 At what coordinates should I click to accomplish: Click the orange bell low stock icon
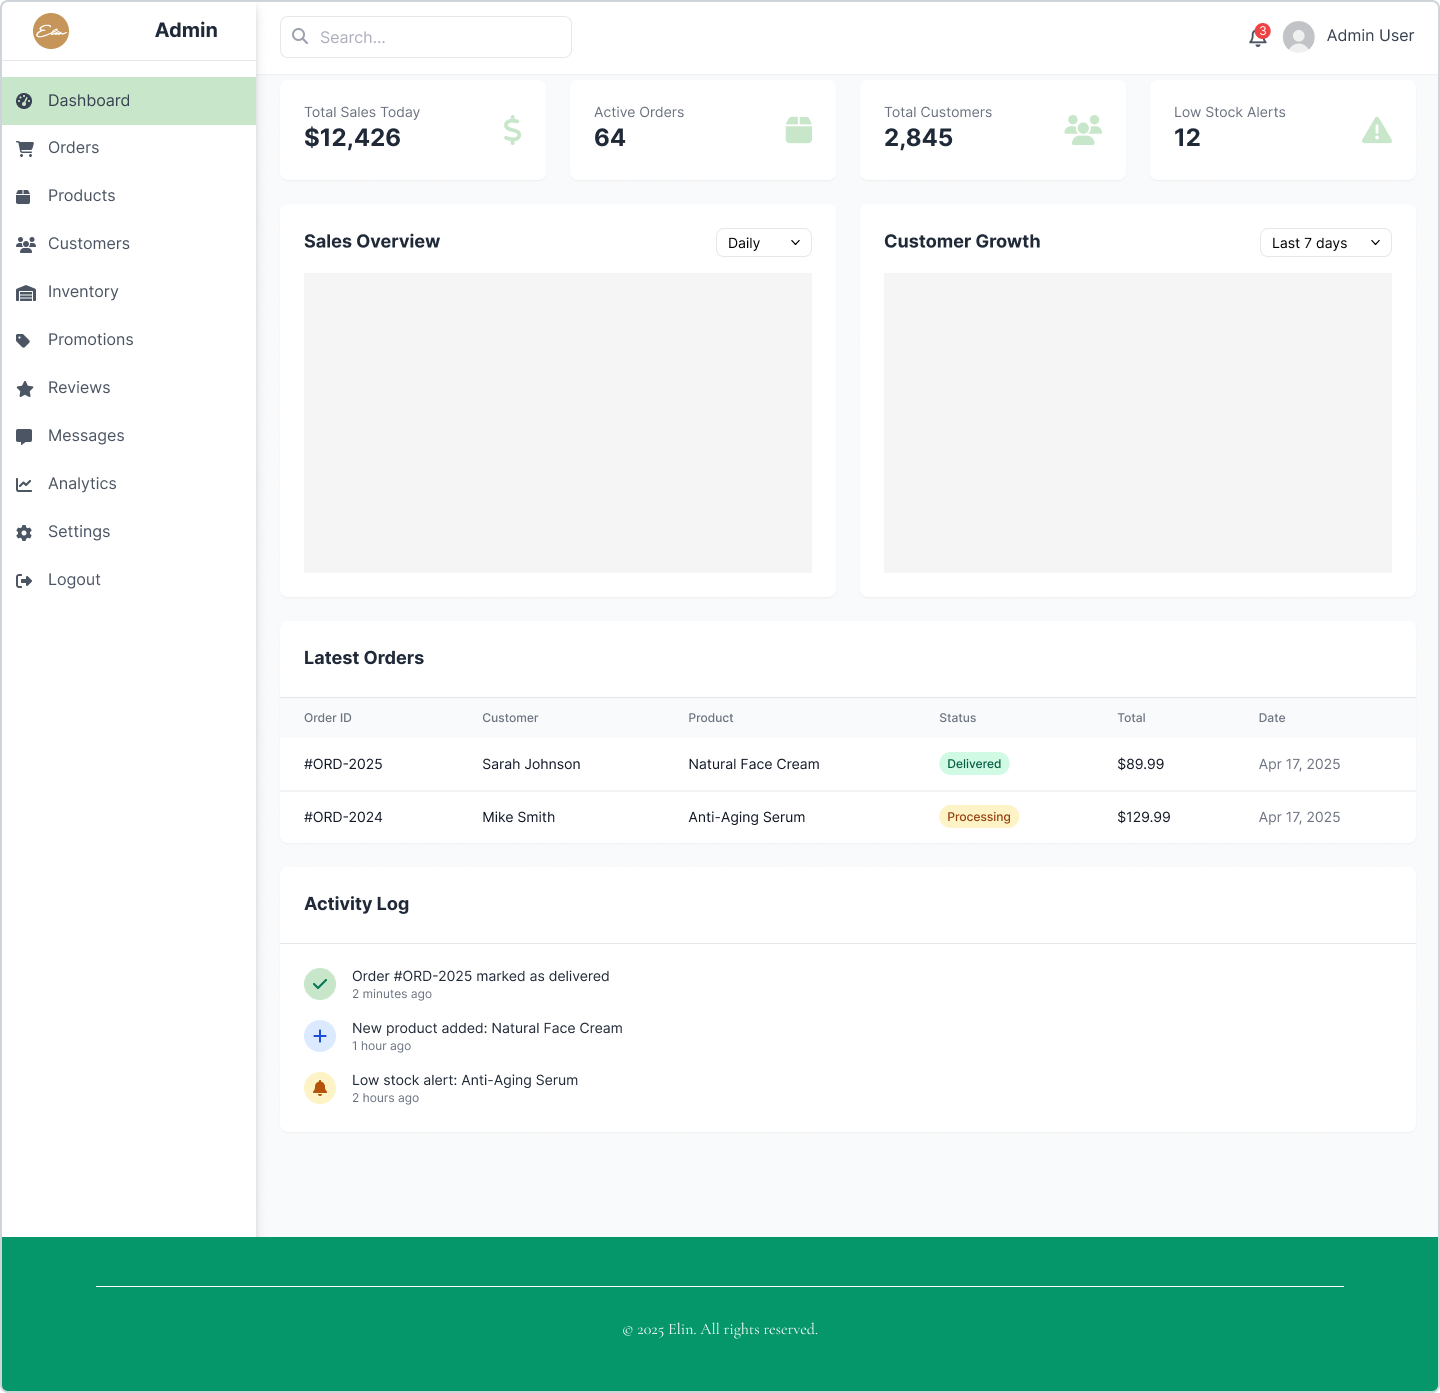(x=320, y=1088)
